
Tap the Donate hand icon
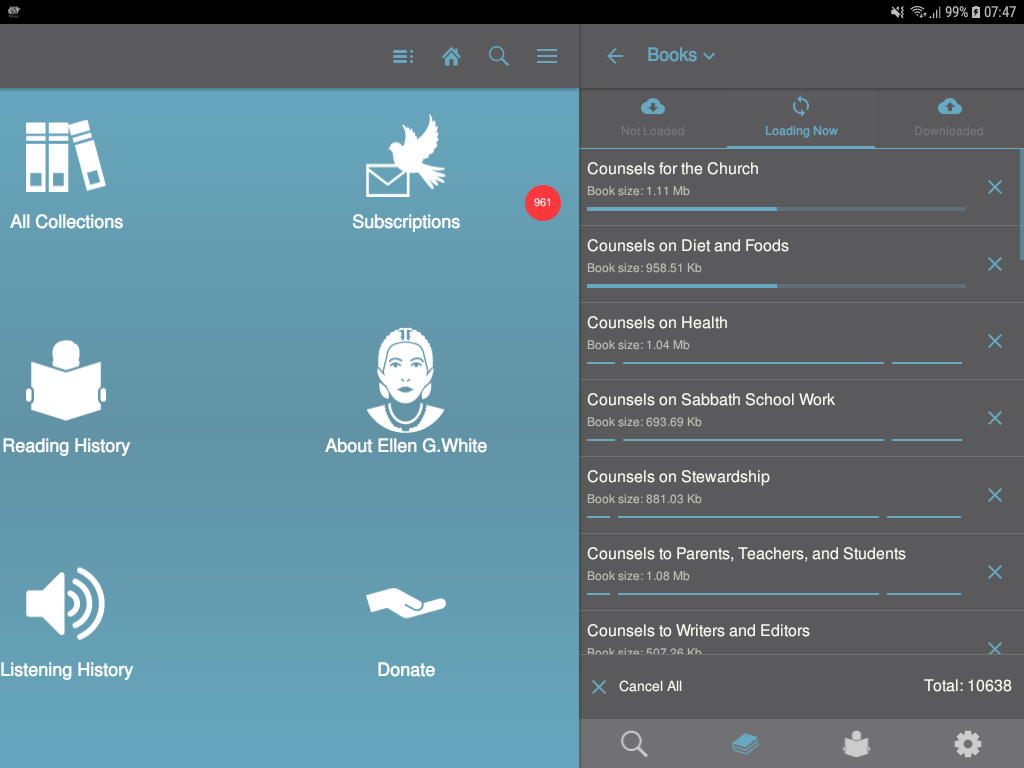[405, 602]
